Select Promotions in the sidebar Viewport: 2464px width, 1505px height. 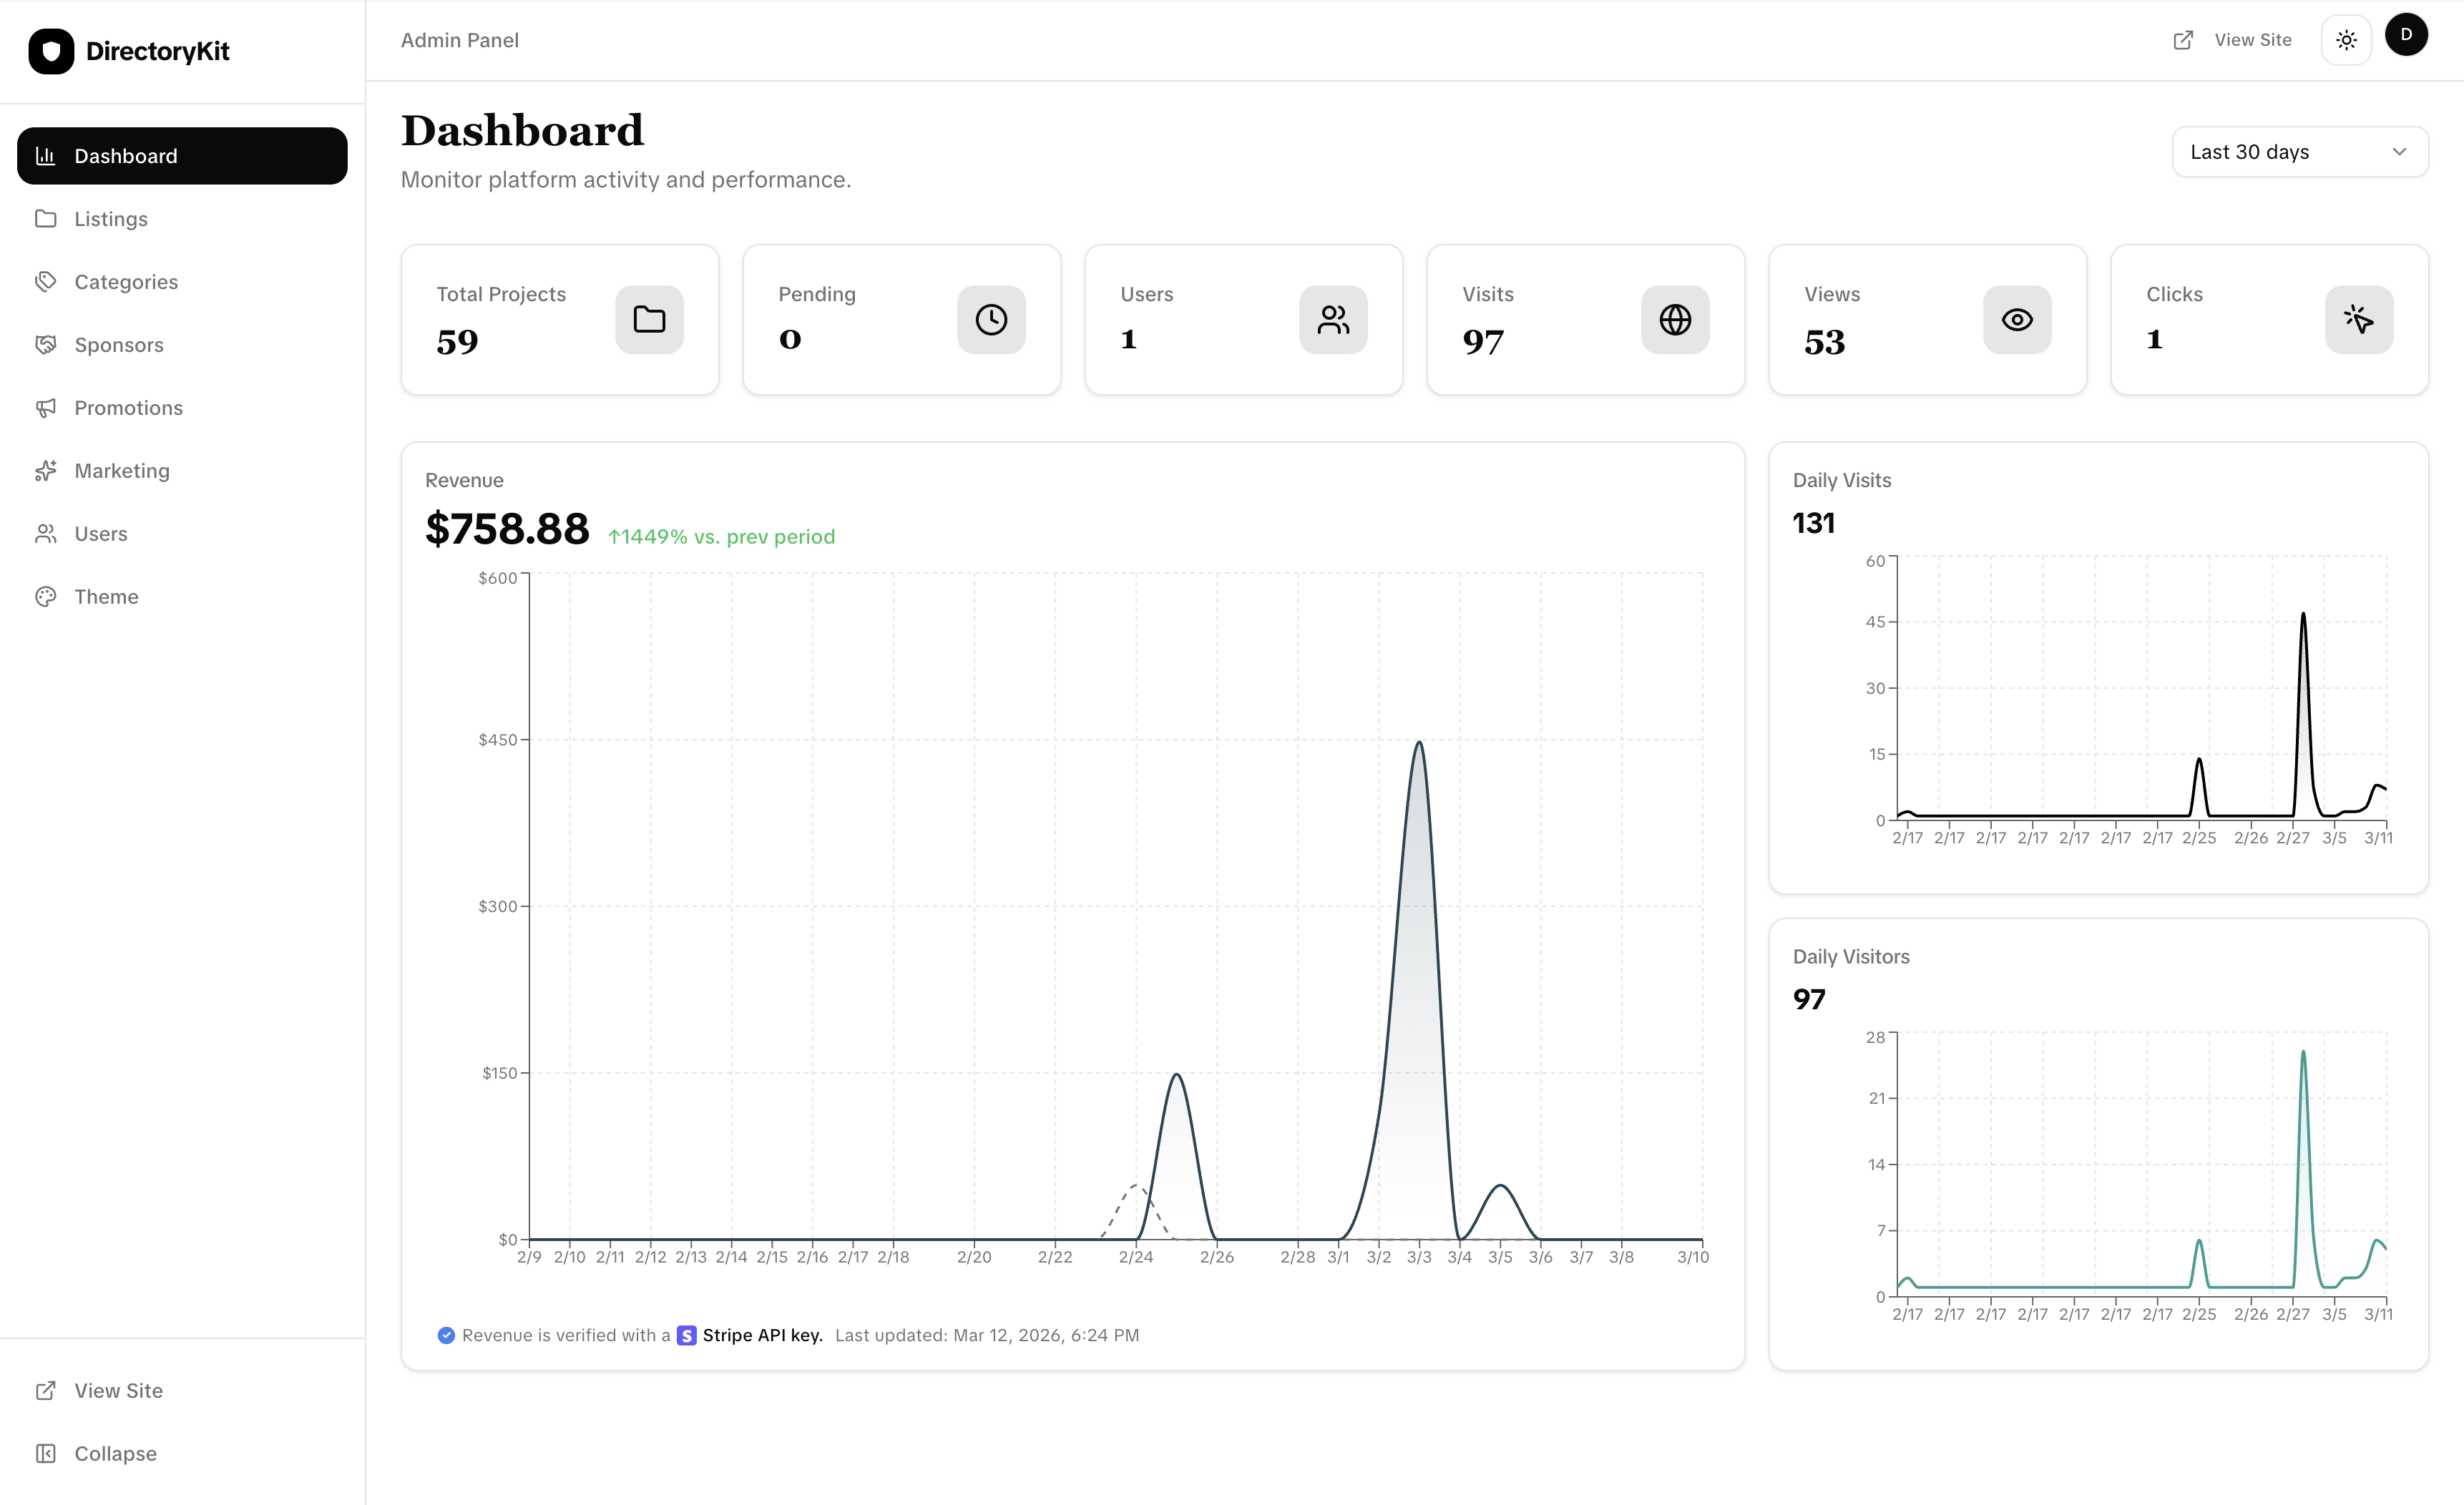coord(128,408)
